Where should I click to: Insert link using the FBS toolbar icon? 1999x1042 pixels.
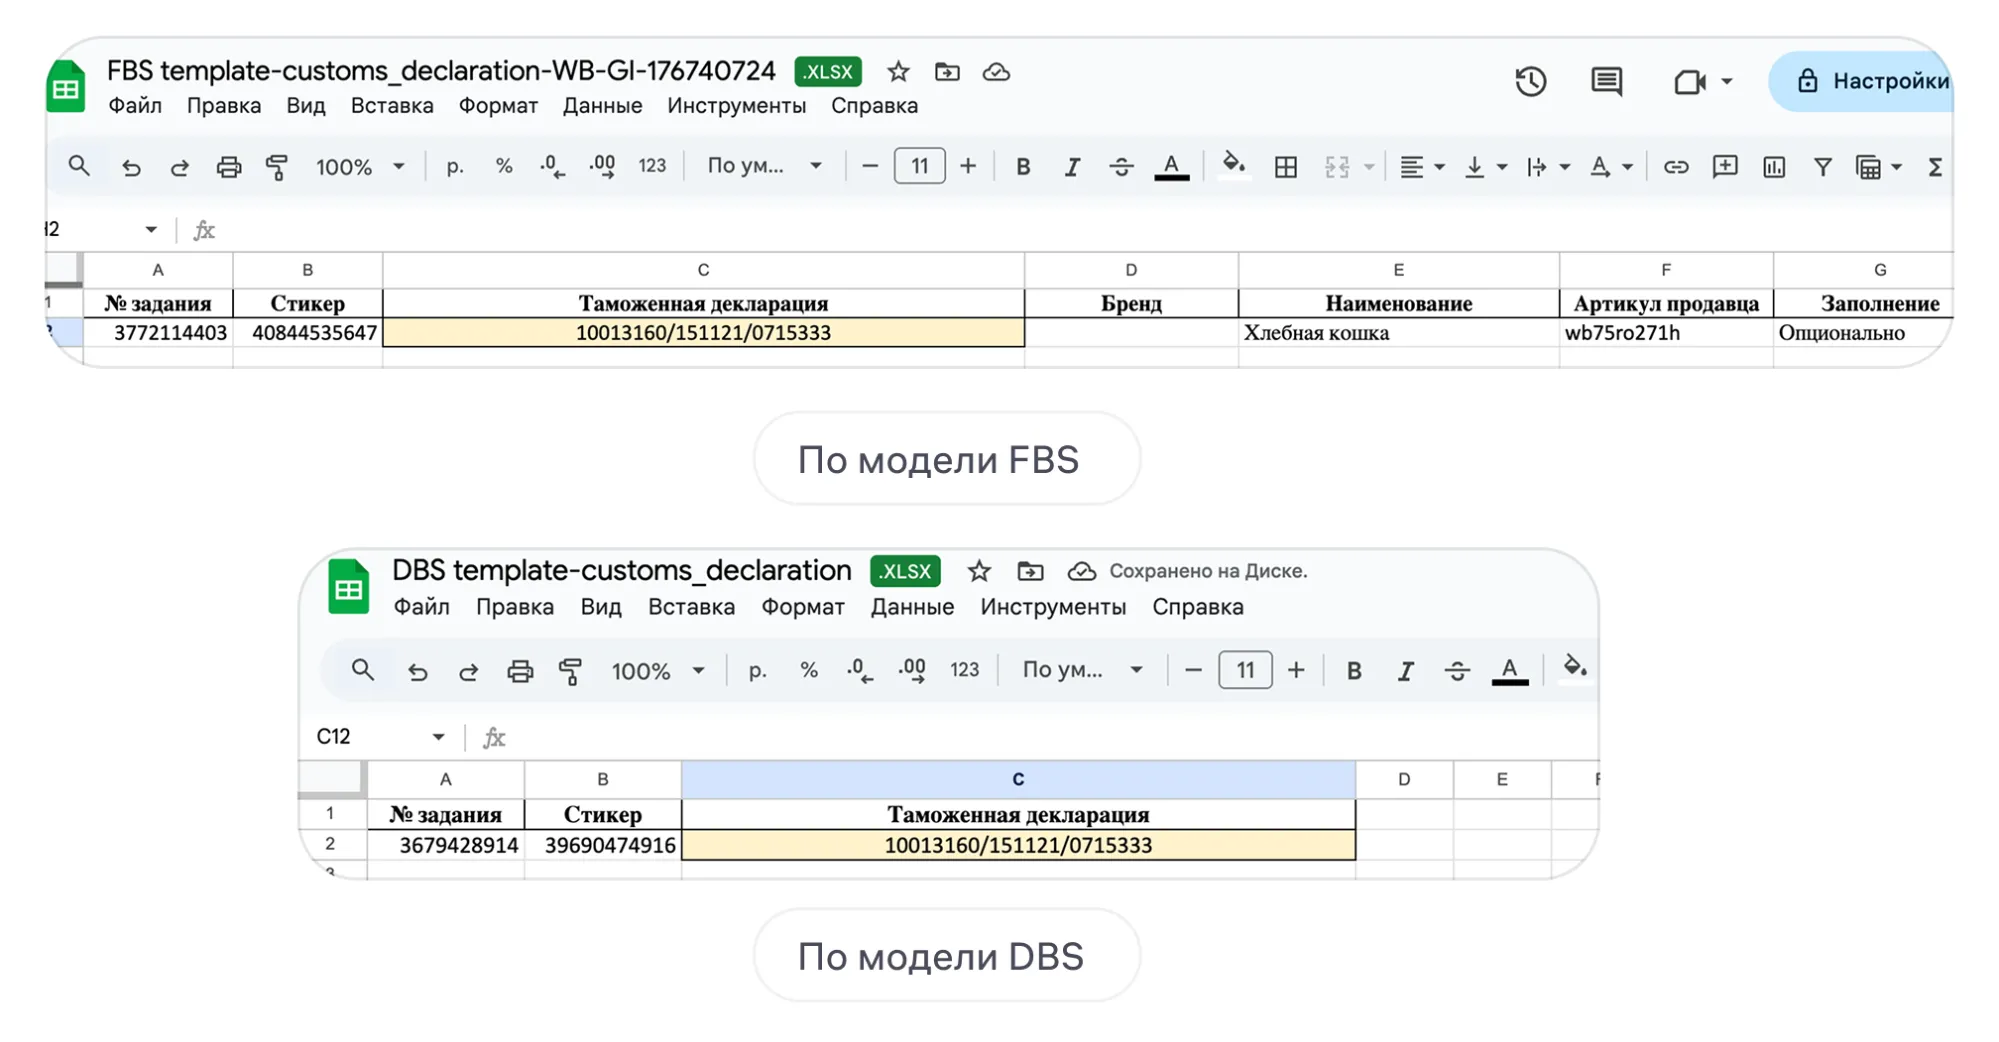[x=1675, y=167]
